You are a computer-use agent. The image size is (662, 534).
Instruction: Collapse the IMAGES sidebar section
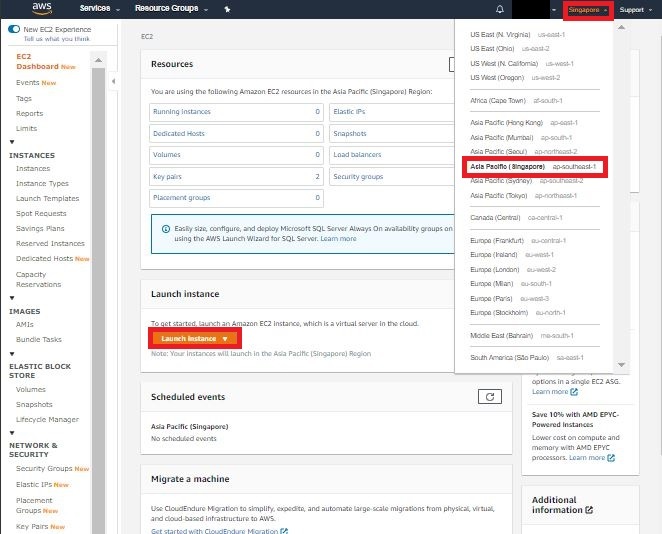pos(12,298)
